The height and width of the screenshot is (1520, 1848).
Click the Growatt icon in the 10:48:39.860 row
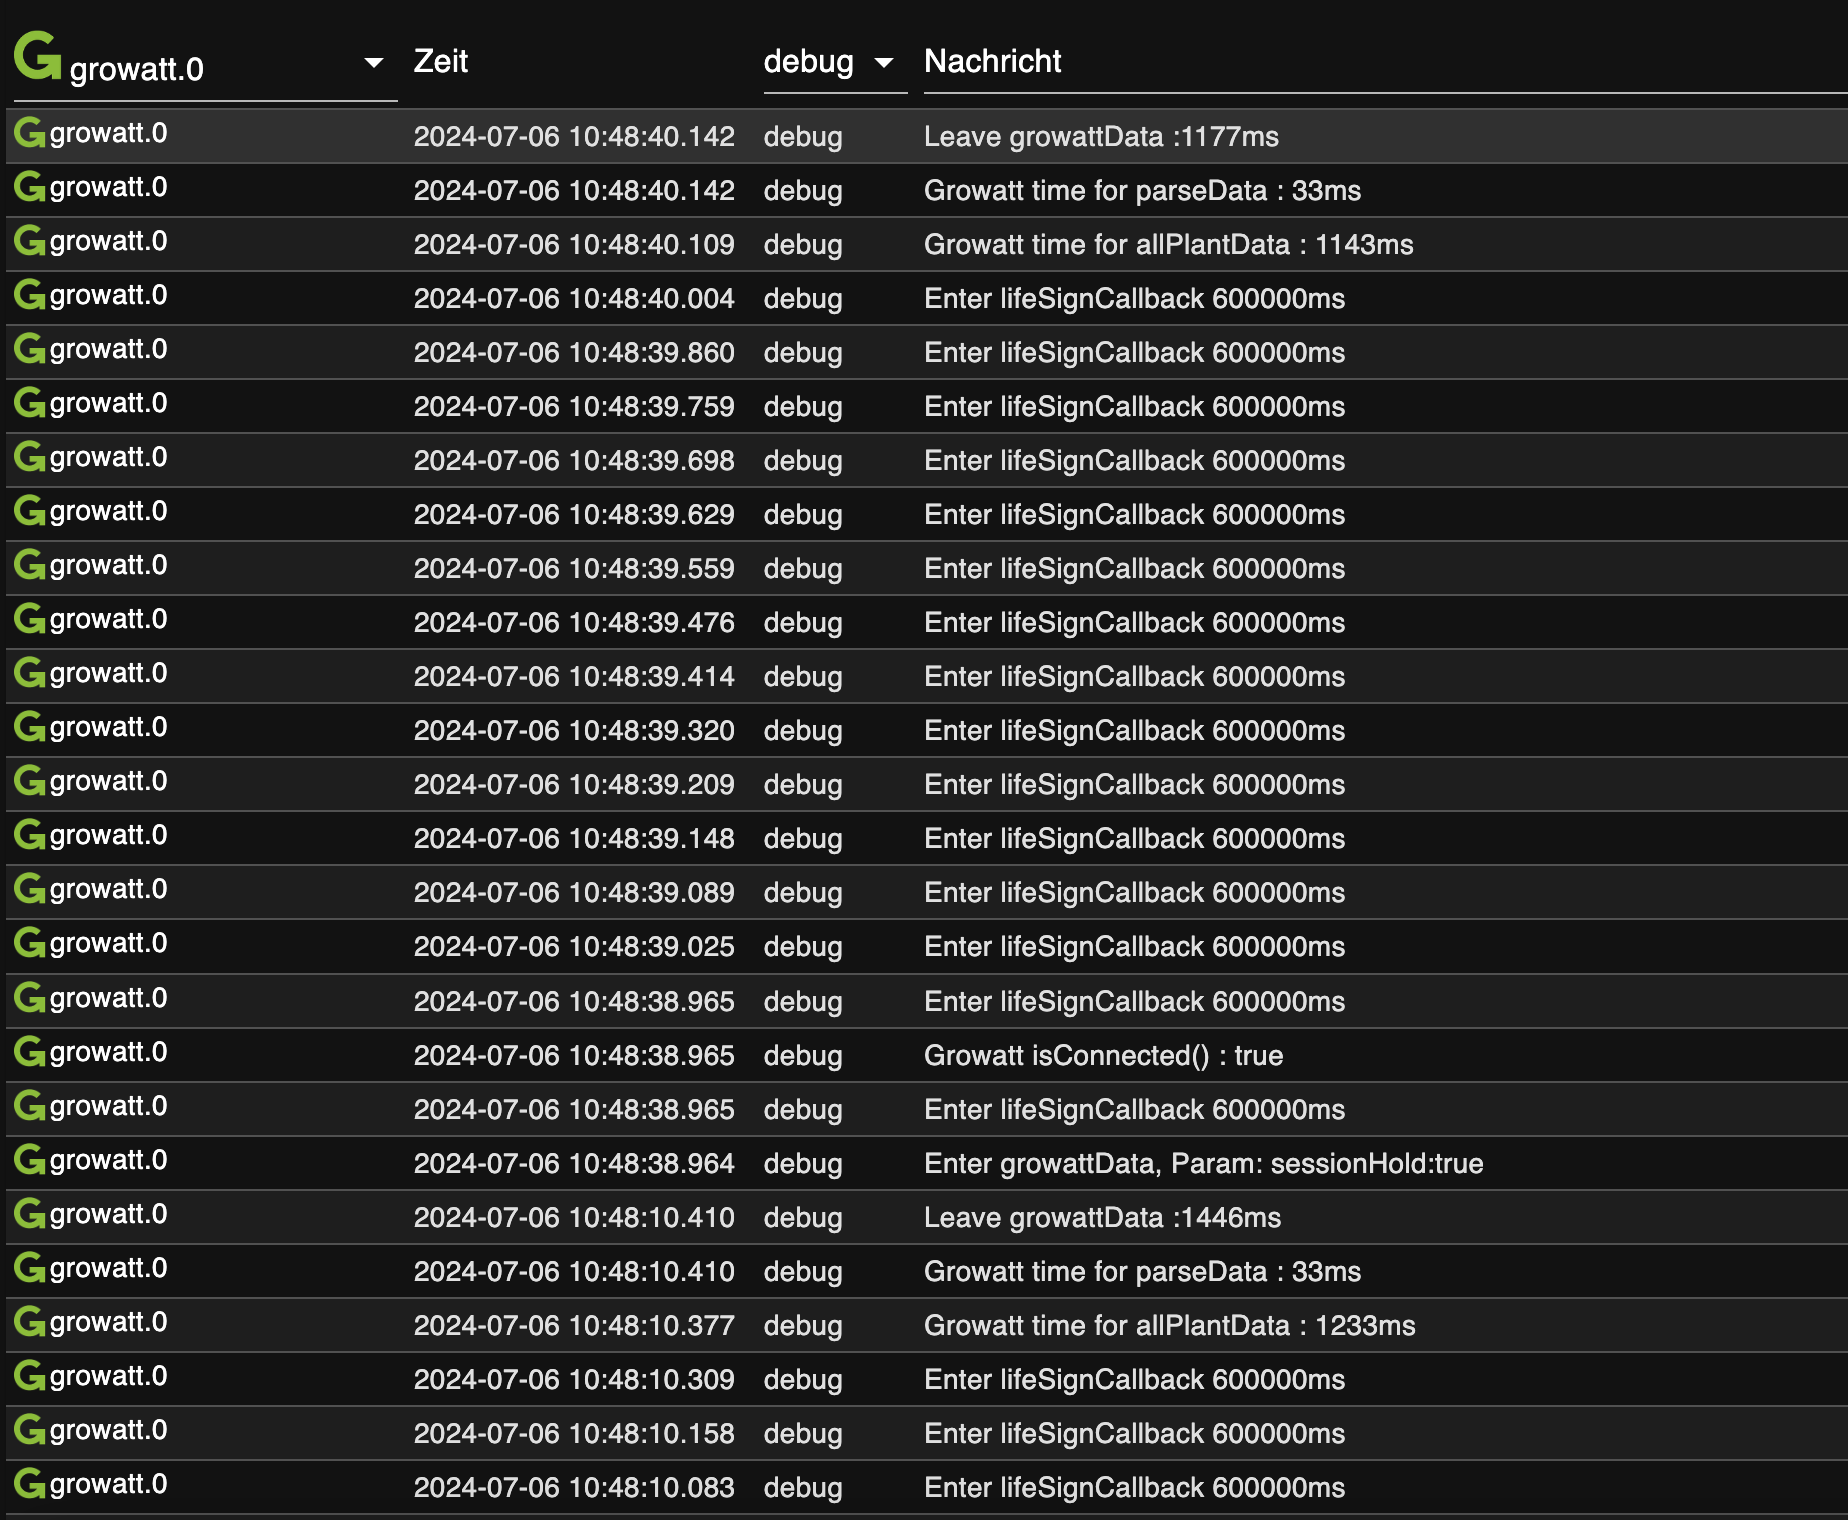30,349
